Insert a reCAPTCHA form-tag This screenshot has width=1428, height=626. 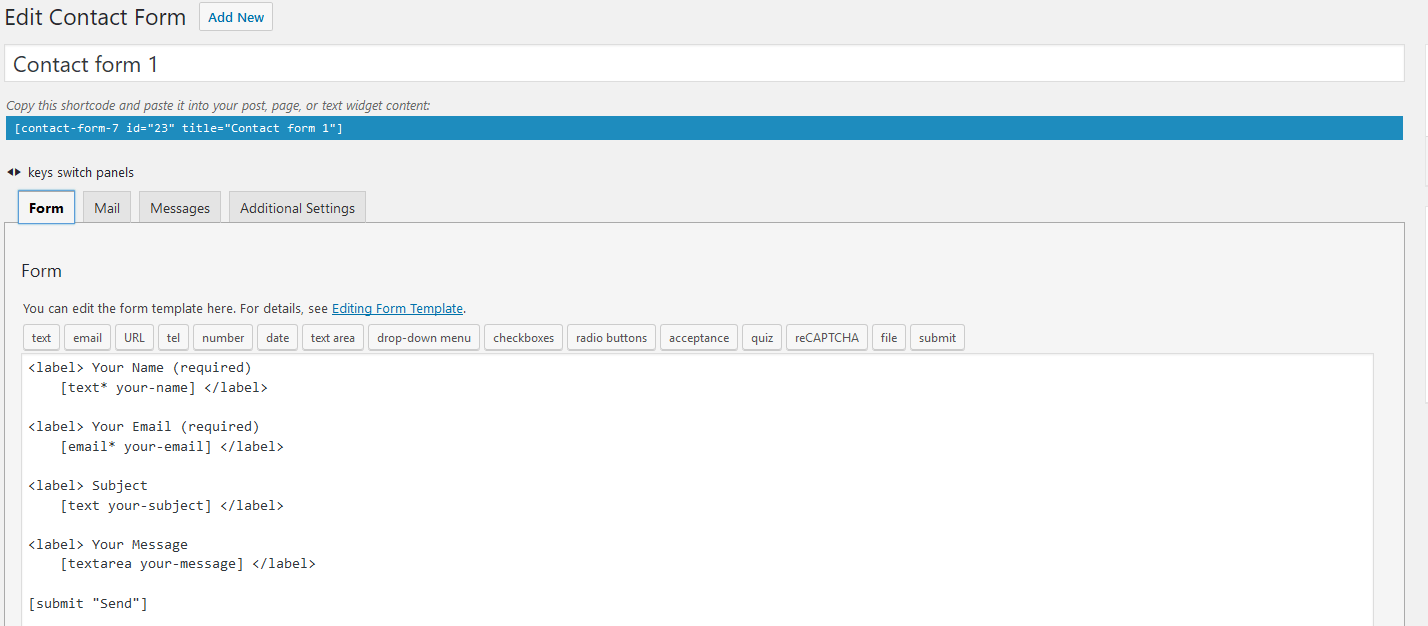click(826, 337)
